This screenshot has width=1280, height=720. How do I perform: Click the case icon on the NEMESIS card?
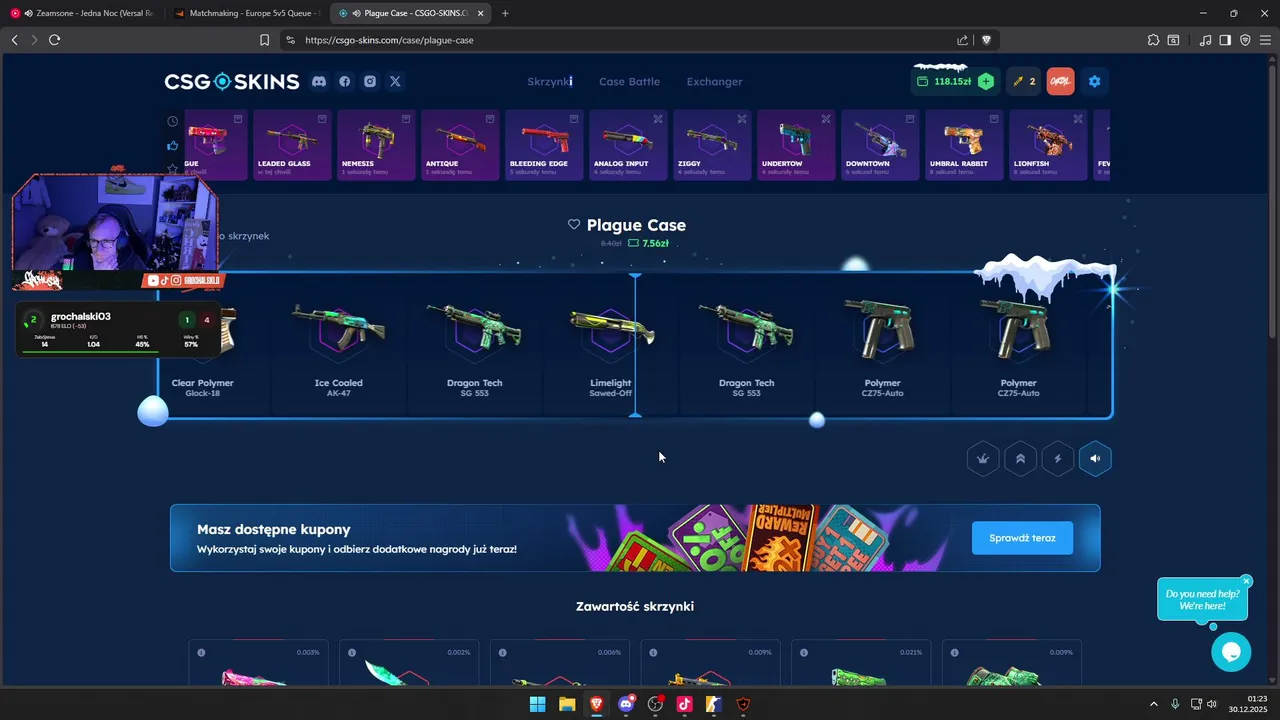point(406,119)
